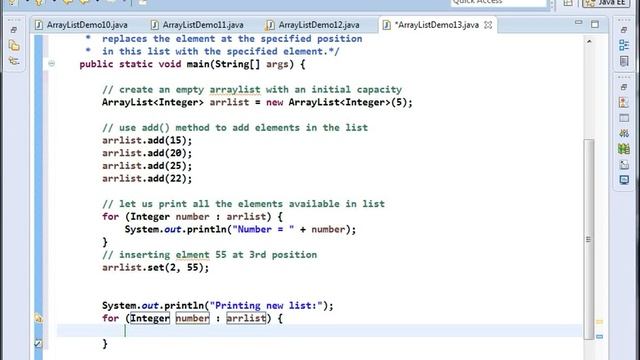The height and width of the screenshot is (360, 640).
Task: Place cursor in 'arrlist.add(25);' line
Action: point(147,166)
